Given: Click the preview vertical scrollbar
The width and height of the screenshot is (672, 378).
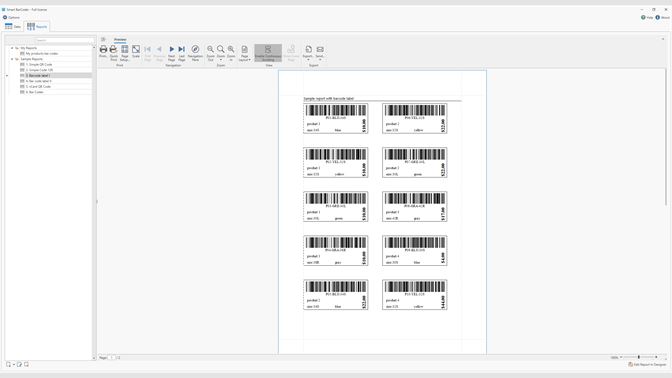Looking at the screenshot, I should [x=666, y=137].
